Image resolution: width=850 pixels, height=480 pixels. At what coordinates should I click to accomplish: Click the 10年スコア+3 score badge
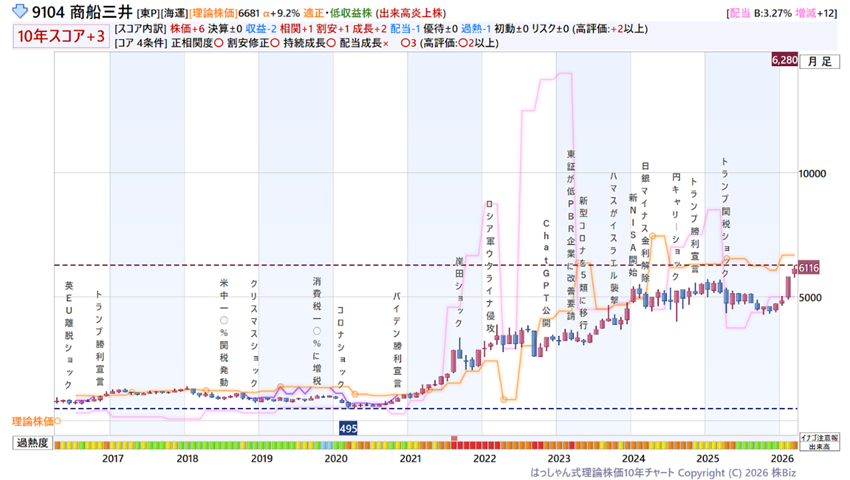(x=59, y=36)
